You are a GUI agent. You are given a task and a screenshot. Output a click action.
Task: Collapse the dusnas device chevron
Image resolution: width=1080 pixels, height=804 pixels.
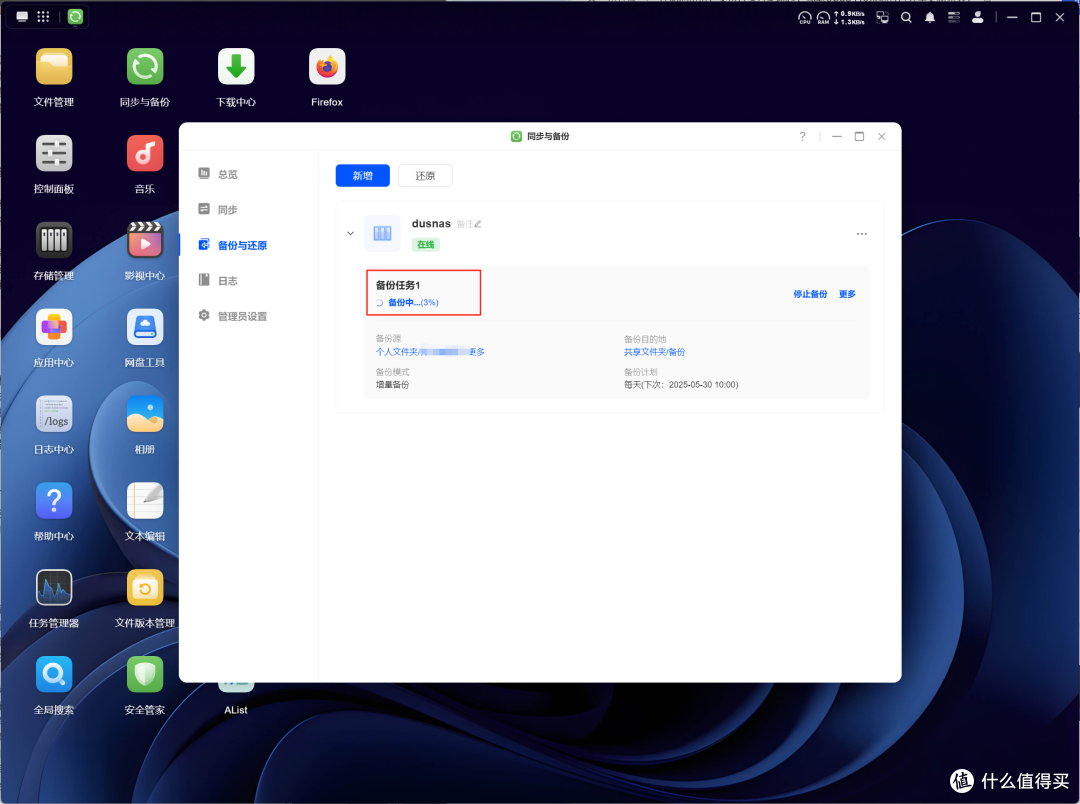(351, 234)
